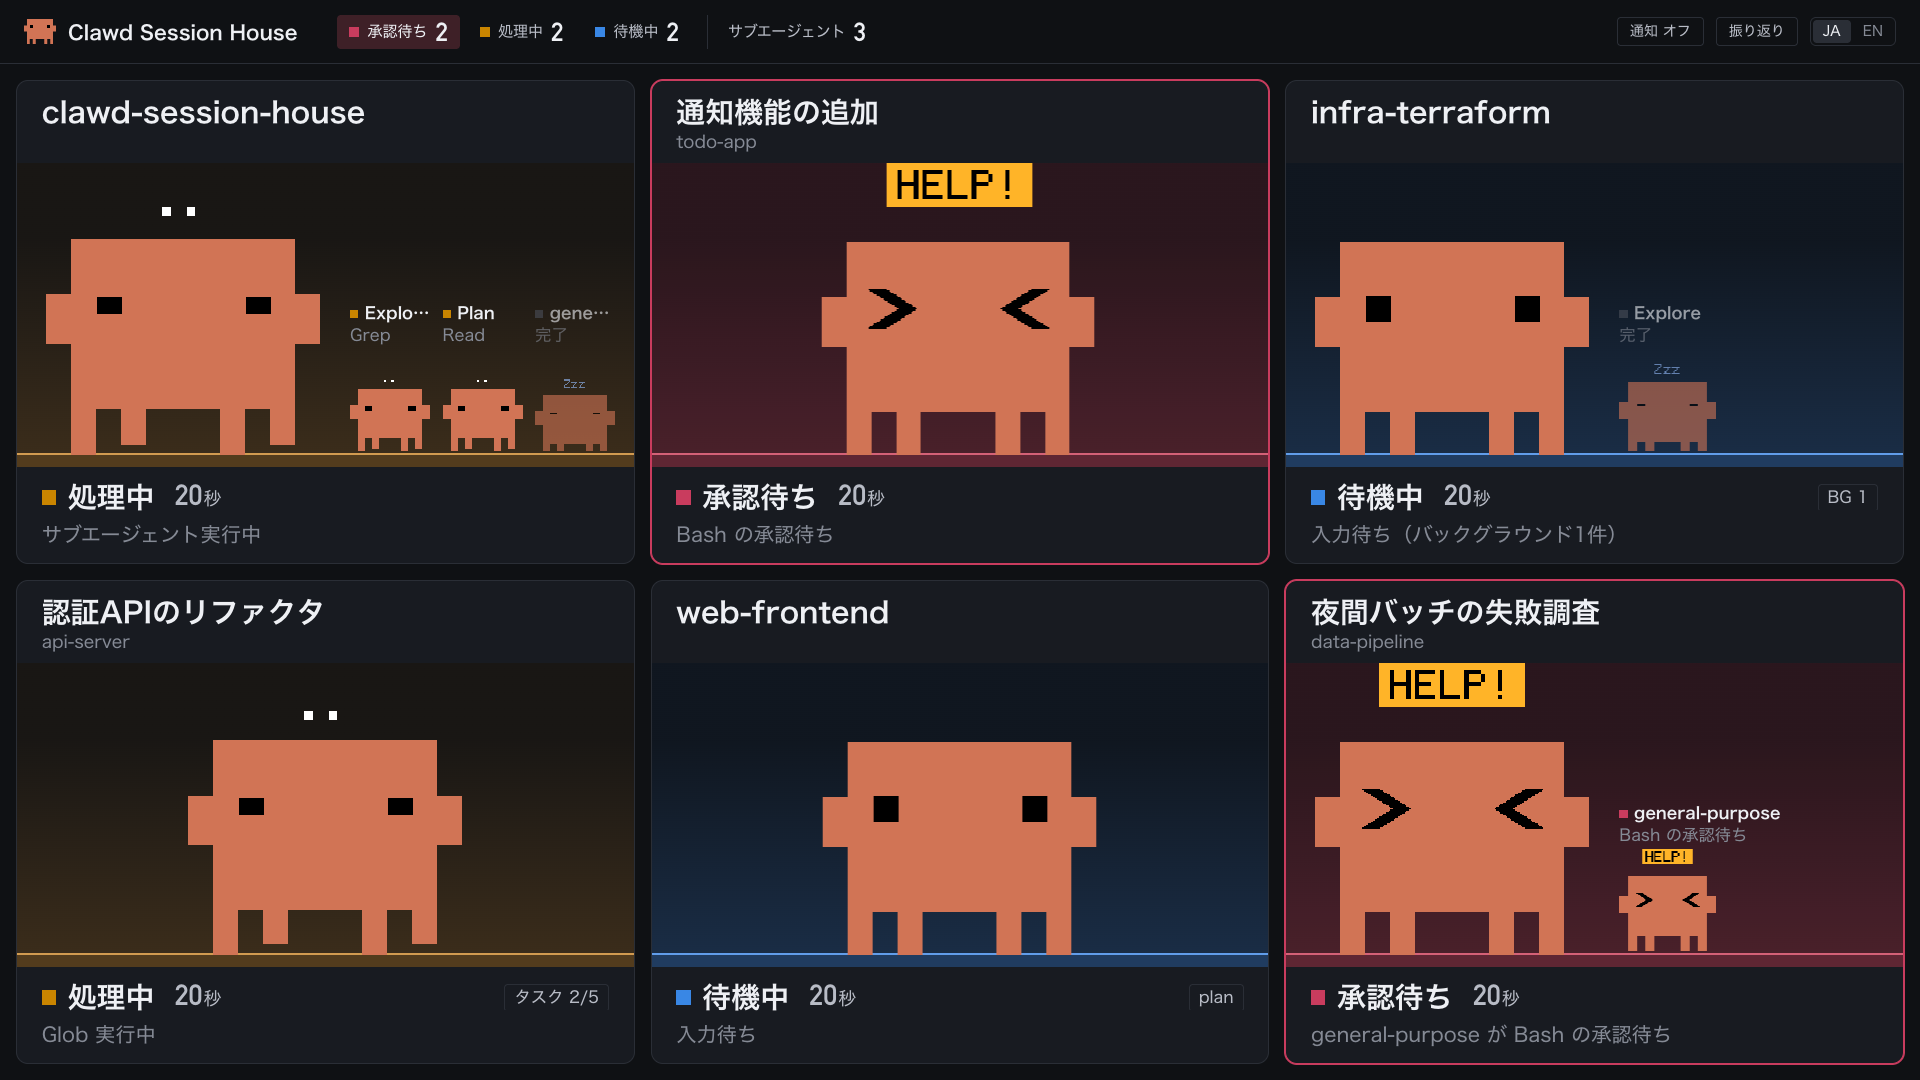Image resolution: width=1920 pixels, height=1080 pixels.
Task: Click the main crab in infra-terraform card
Action: point(1452,347)
